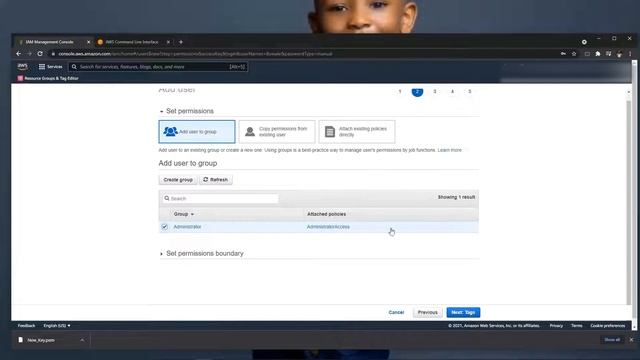
Task: Open Resource Groups & Tag Editor shortcut
Action: (48, 78)
